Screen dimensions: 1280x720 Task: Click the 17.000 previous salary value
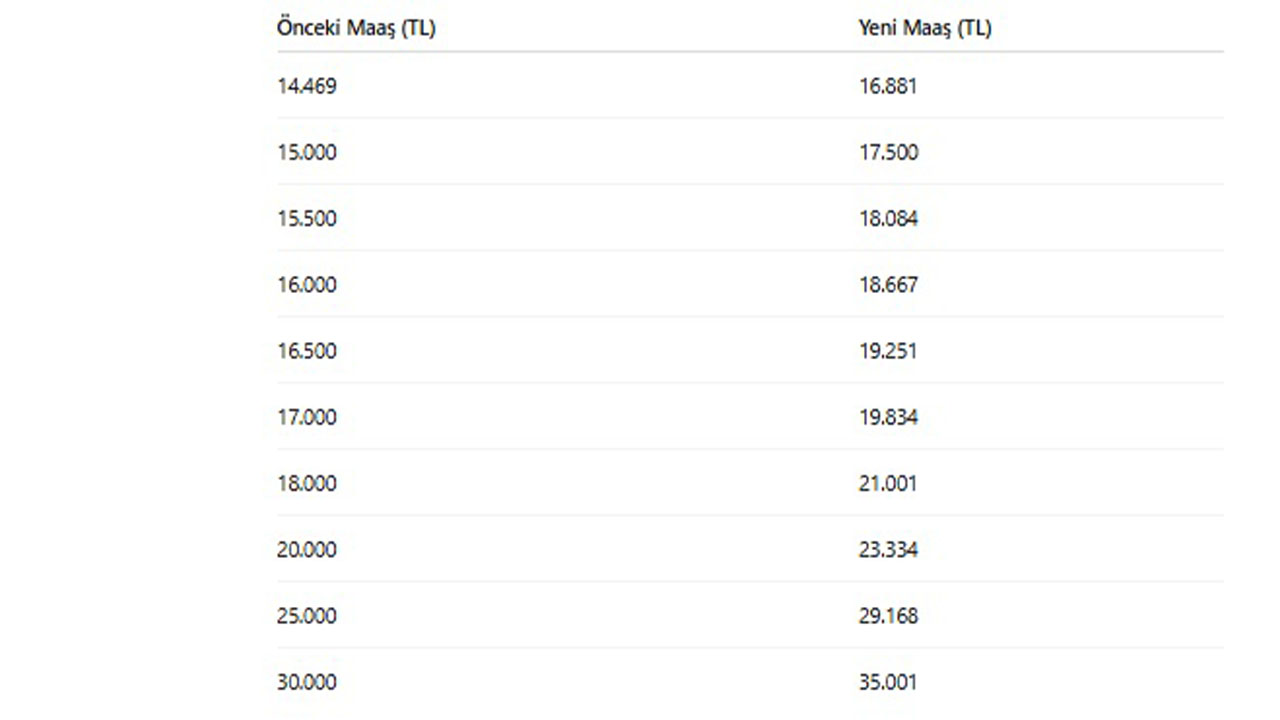tap(307, 417)
